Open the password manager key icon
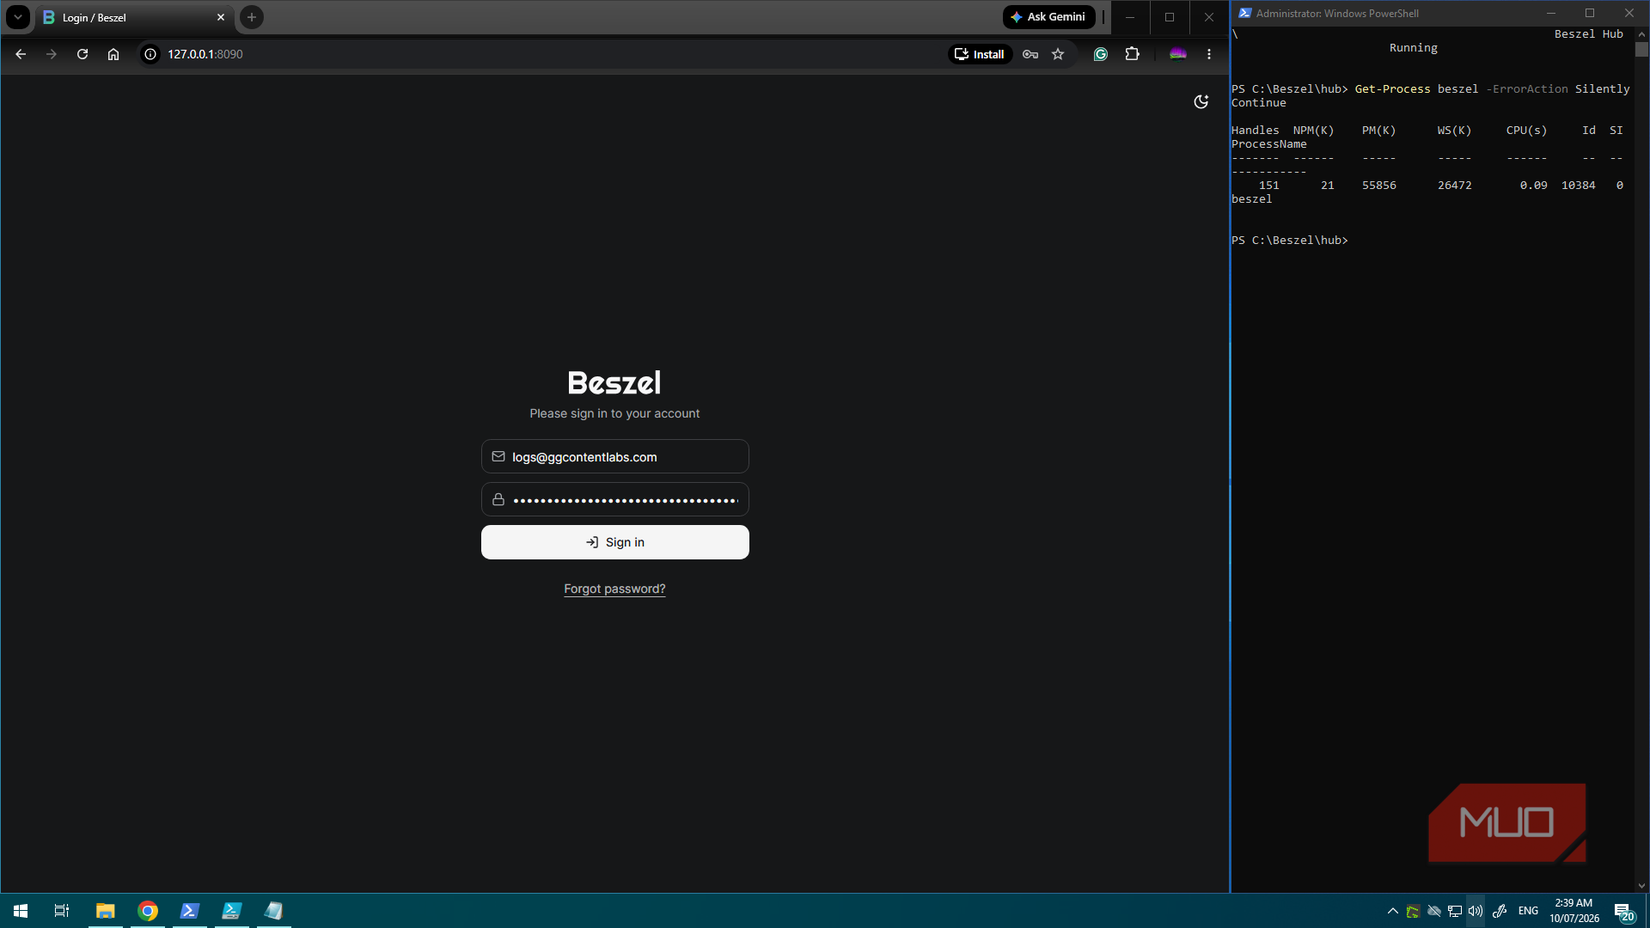1650x928 pixels. 1030,54
